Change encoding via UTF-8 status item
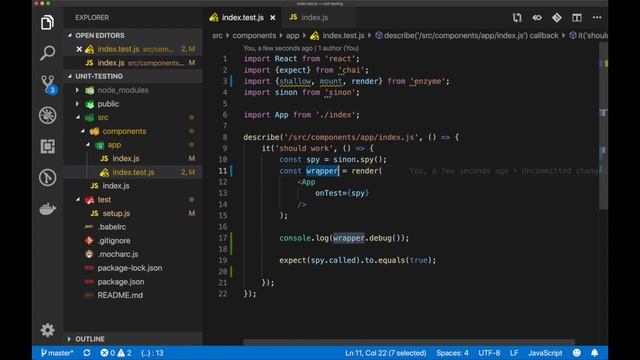 coord(489,353)
